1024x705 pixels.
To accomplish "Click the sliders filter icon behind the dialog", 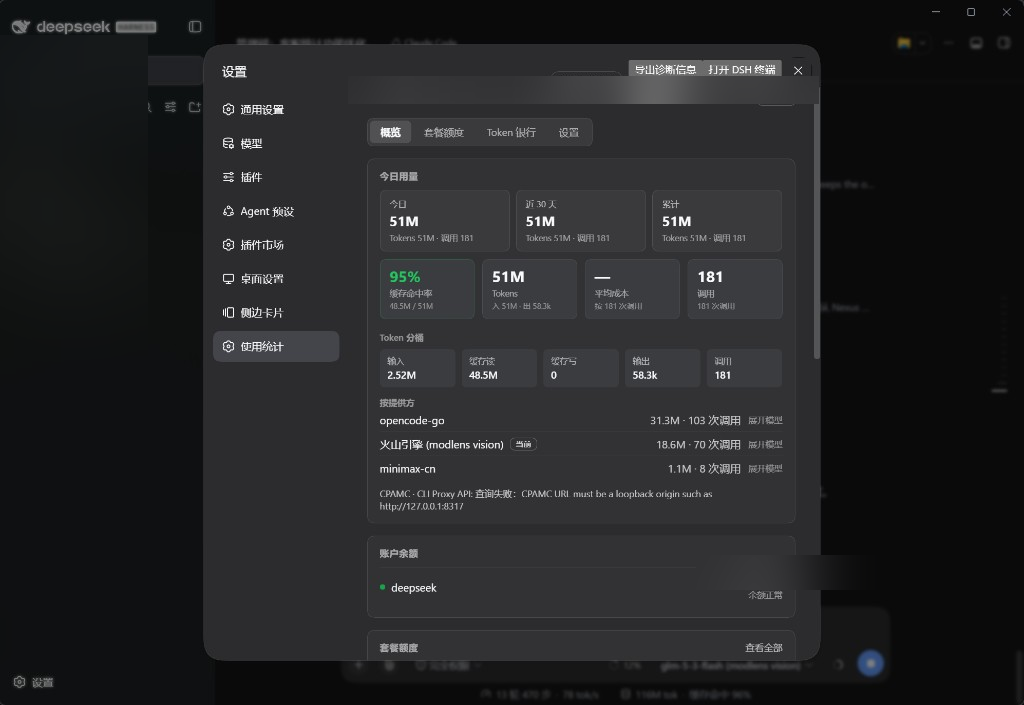I will (x=170, y=107).
